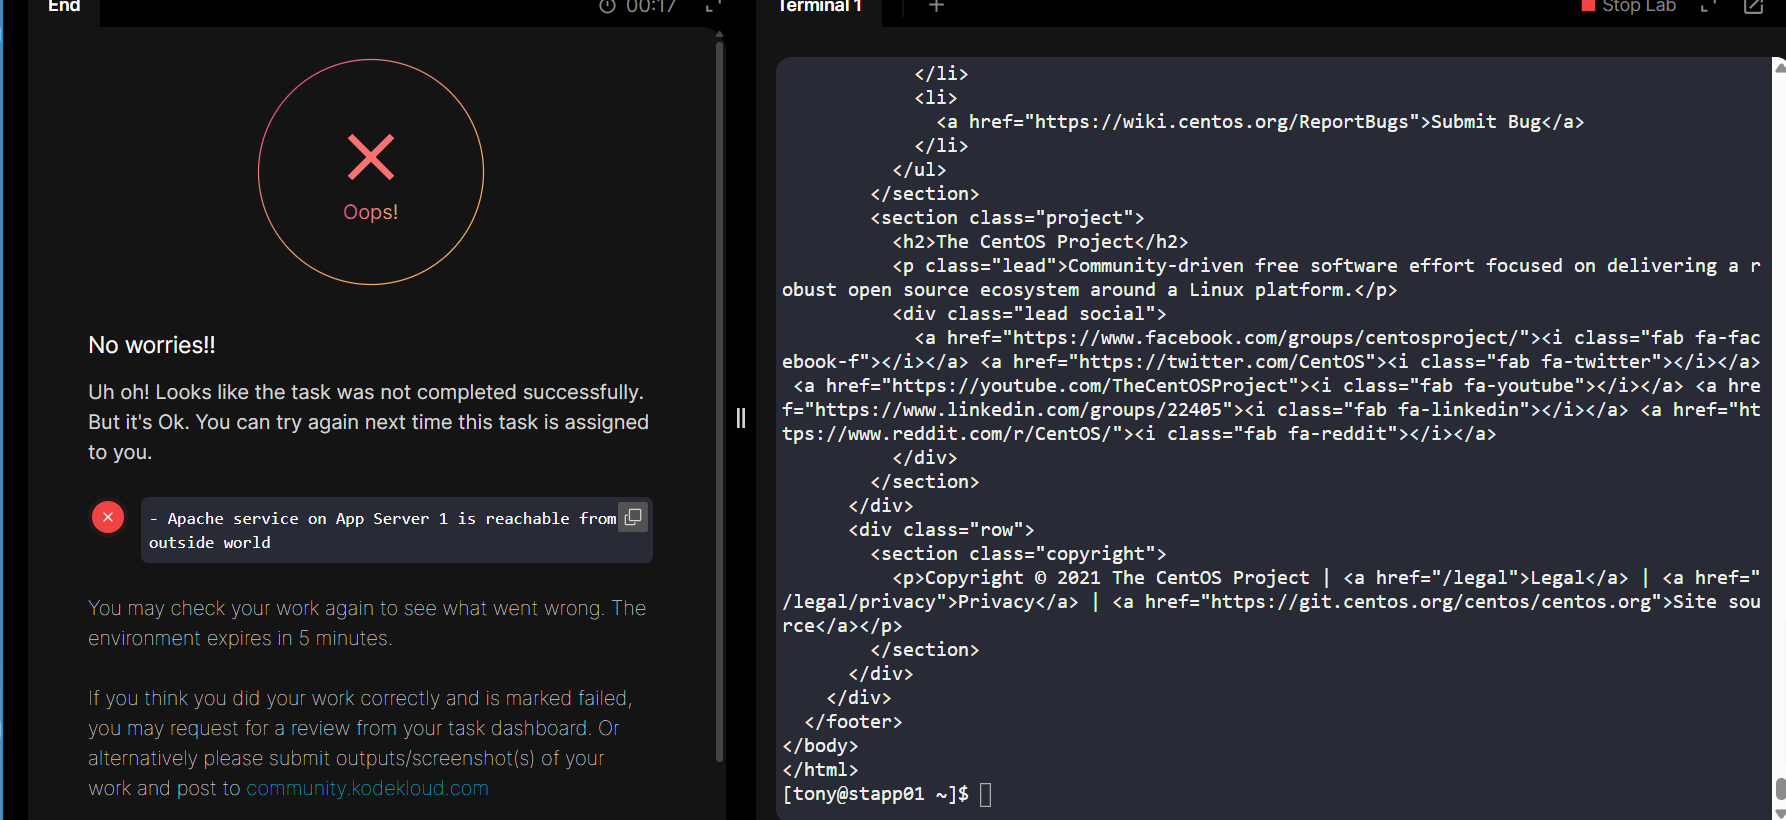Click the terminal vertical scrollbar thumb

click(x=1780, y=788)
